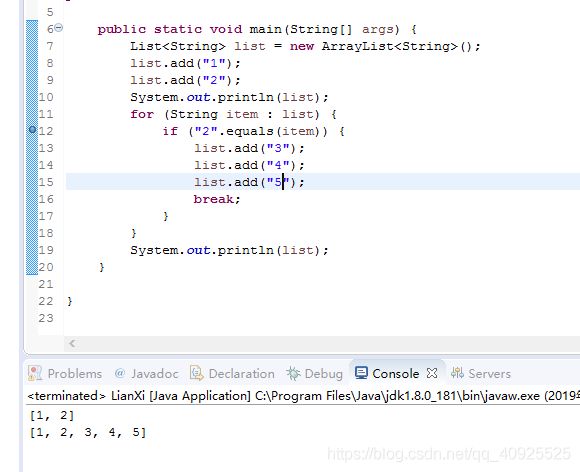The height and width of the screenshot is (472, 580).
Task: Click the list.add("5") statement
Action: [249, 182]
